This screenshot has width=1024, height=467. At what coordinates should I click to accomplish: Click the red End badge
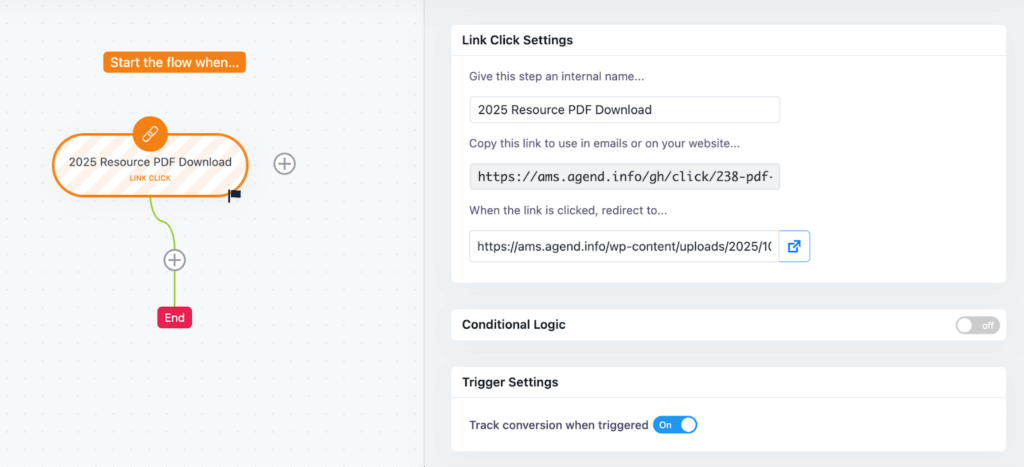(174, 318)
